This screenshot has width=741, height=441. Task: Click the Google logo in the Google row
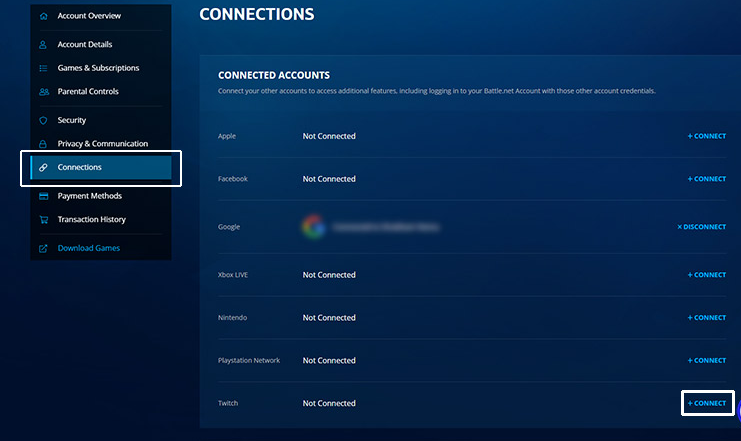(x=313, y=227)
